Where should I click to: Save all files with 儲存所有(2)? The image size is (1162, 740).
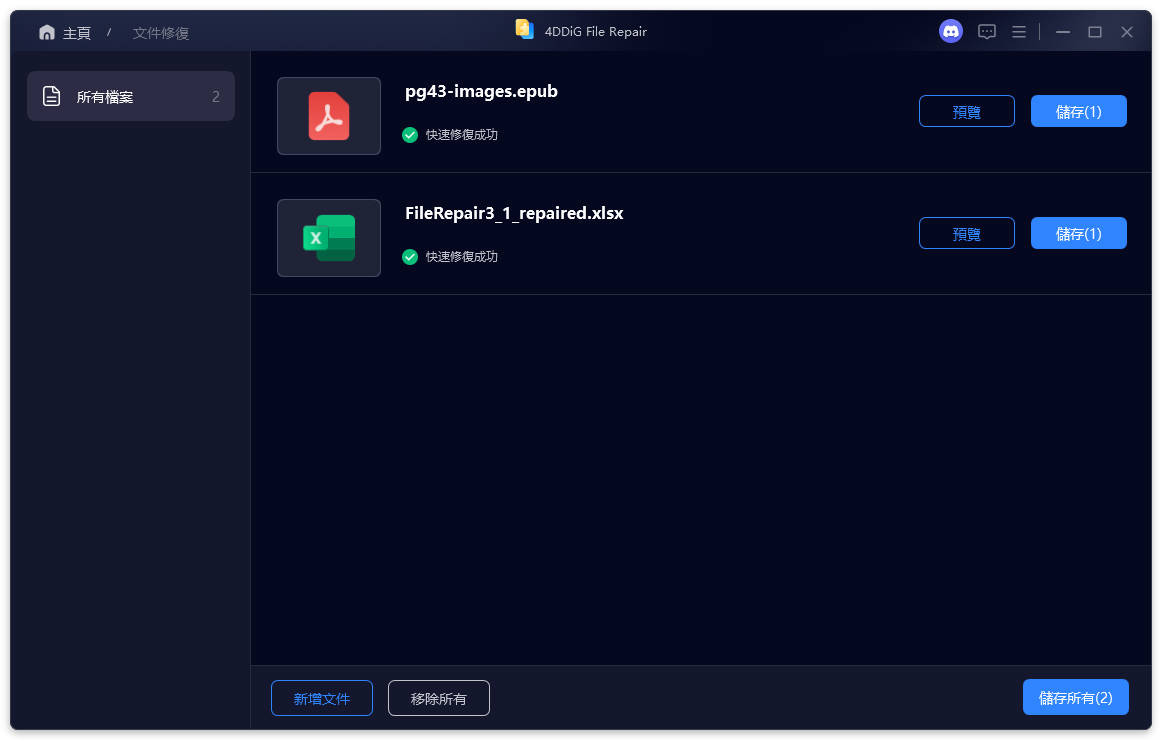click(x=1075, y=697)
